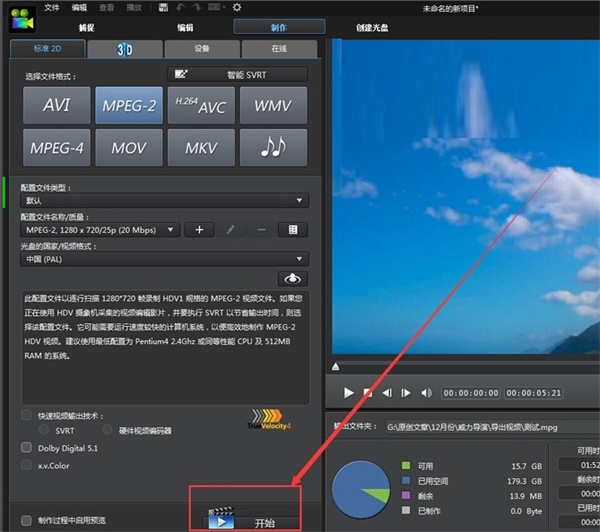Enable the Dolby Digital 5.1 checkbox

[x=27, y=448]
